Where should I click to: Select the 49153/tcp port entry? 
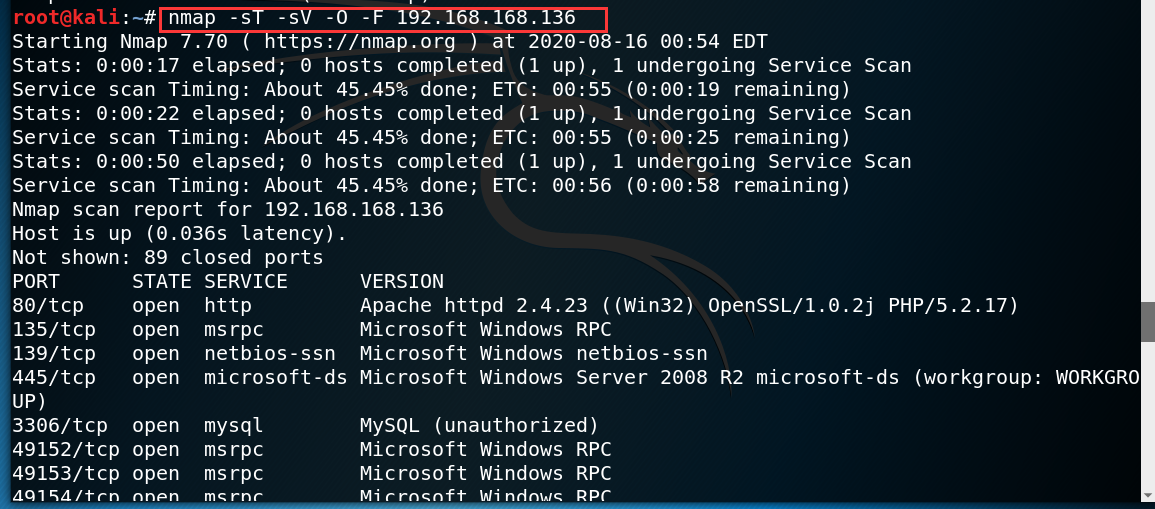(64, 473)
